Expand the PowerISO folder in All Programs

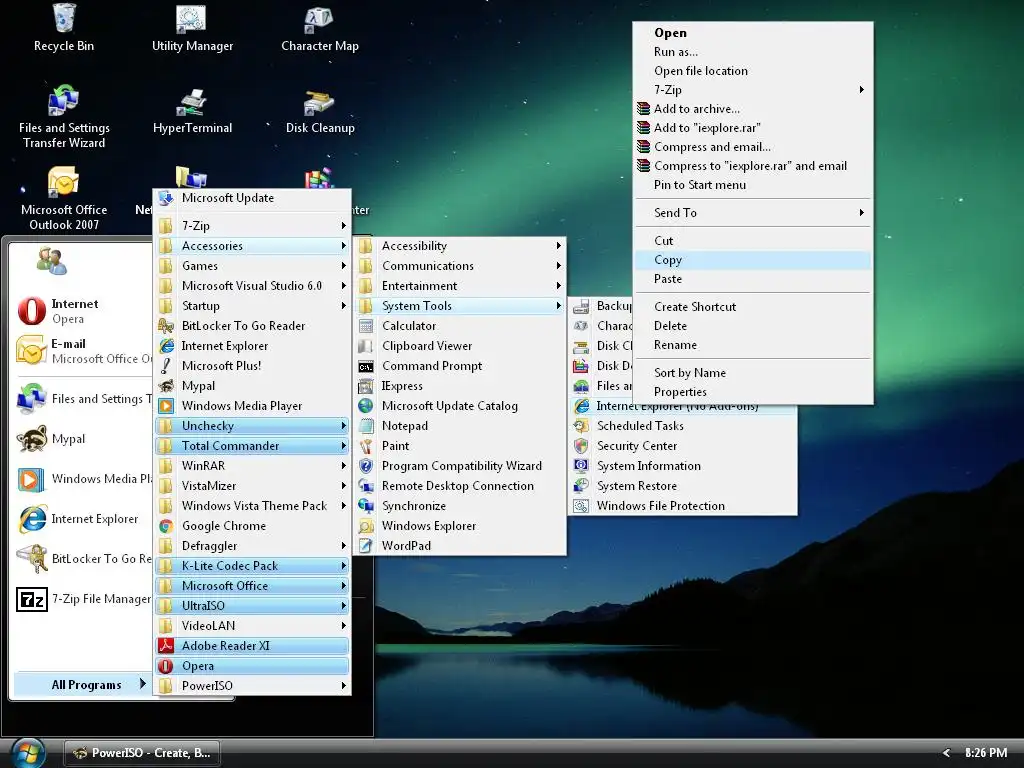pyautogui.click(x=252, y=686)
